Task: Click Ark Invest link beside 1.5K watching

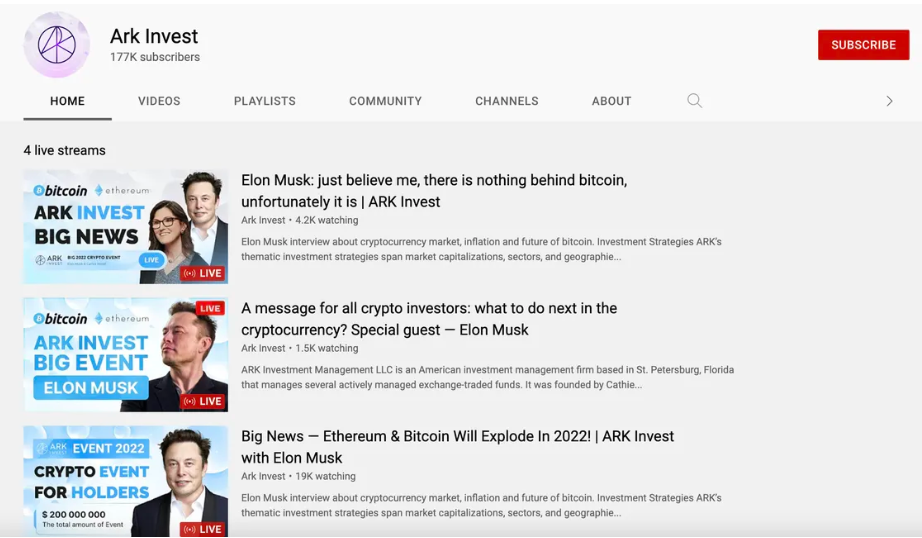Action: [x=263, y=348]
